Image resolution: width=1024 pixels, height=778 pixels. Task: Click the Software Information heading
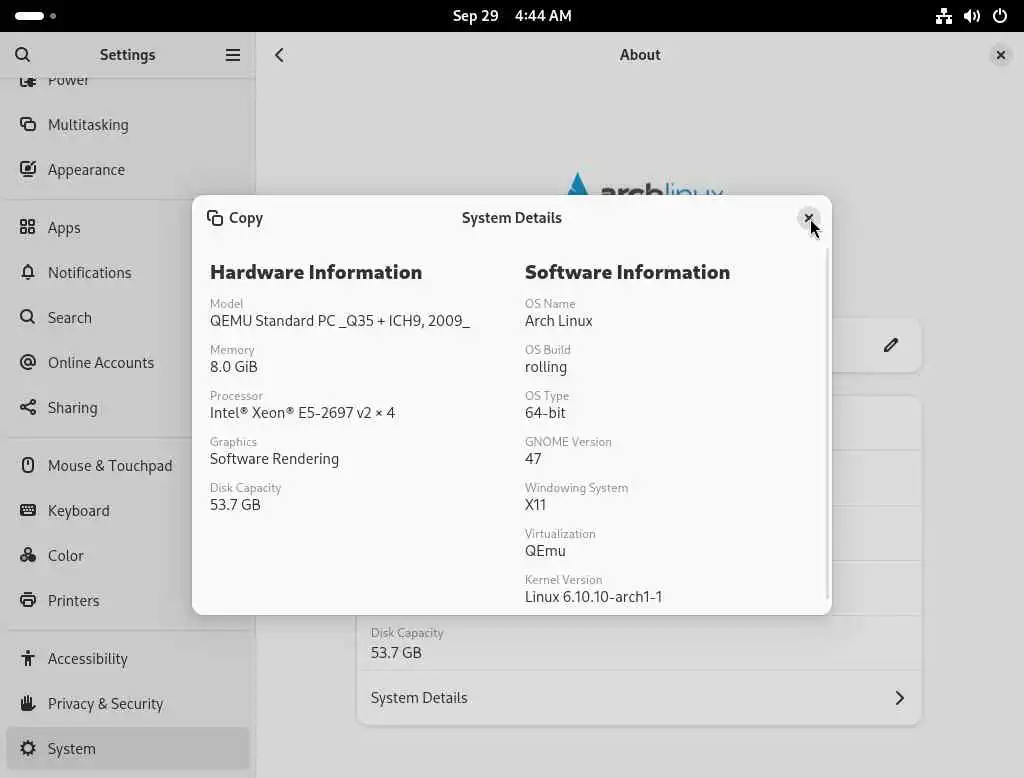point(628,272)
